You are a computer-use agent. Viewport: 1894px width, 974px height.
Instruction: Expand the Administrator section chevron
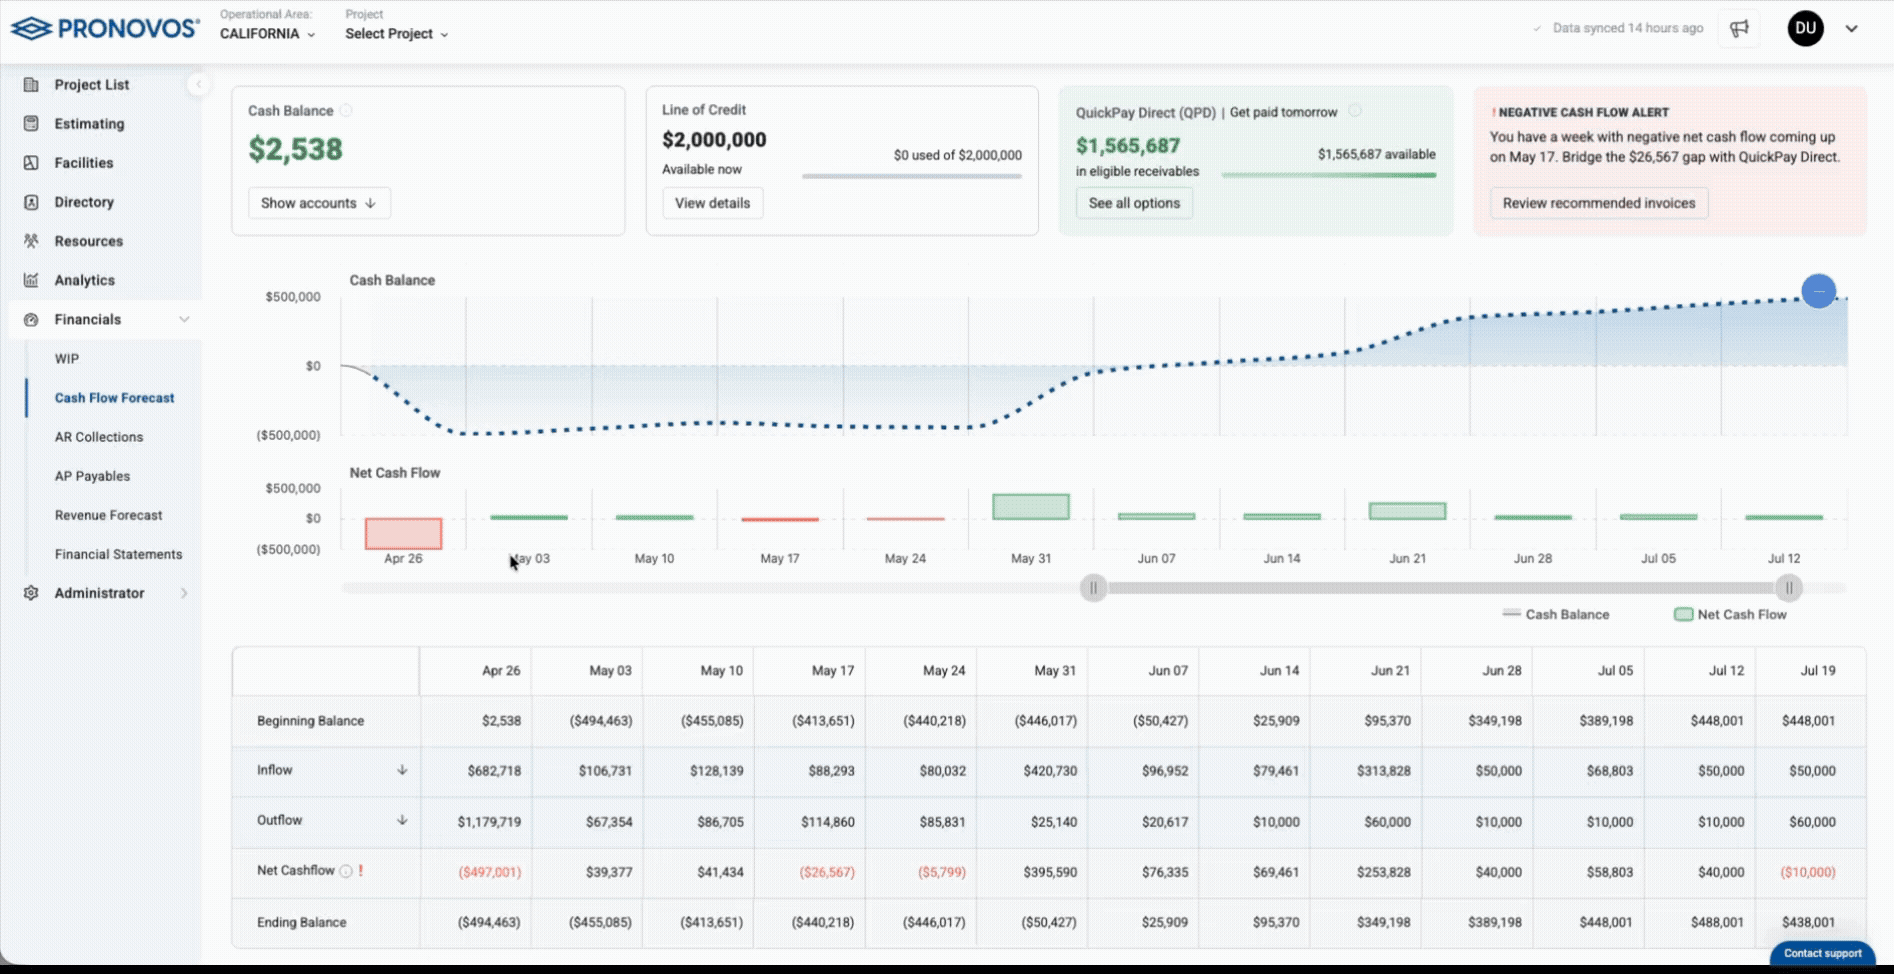pos(184,593)
